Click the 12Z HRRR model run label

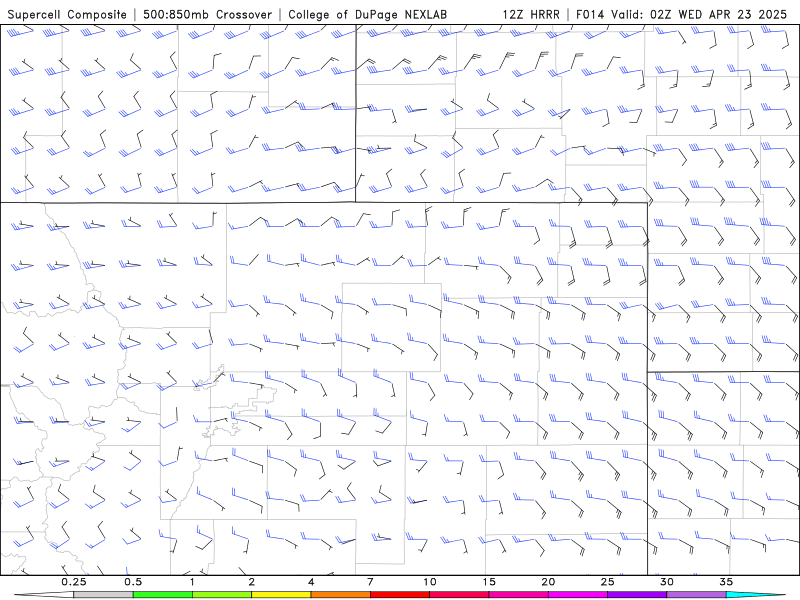pos(531,15)
